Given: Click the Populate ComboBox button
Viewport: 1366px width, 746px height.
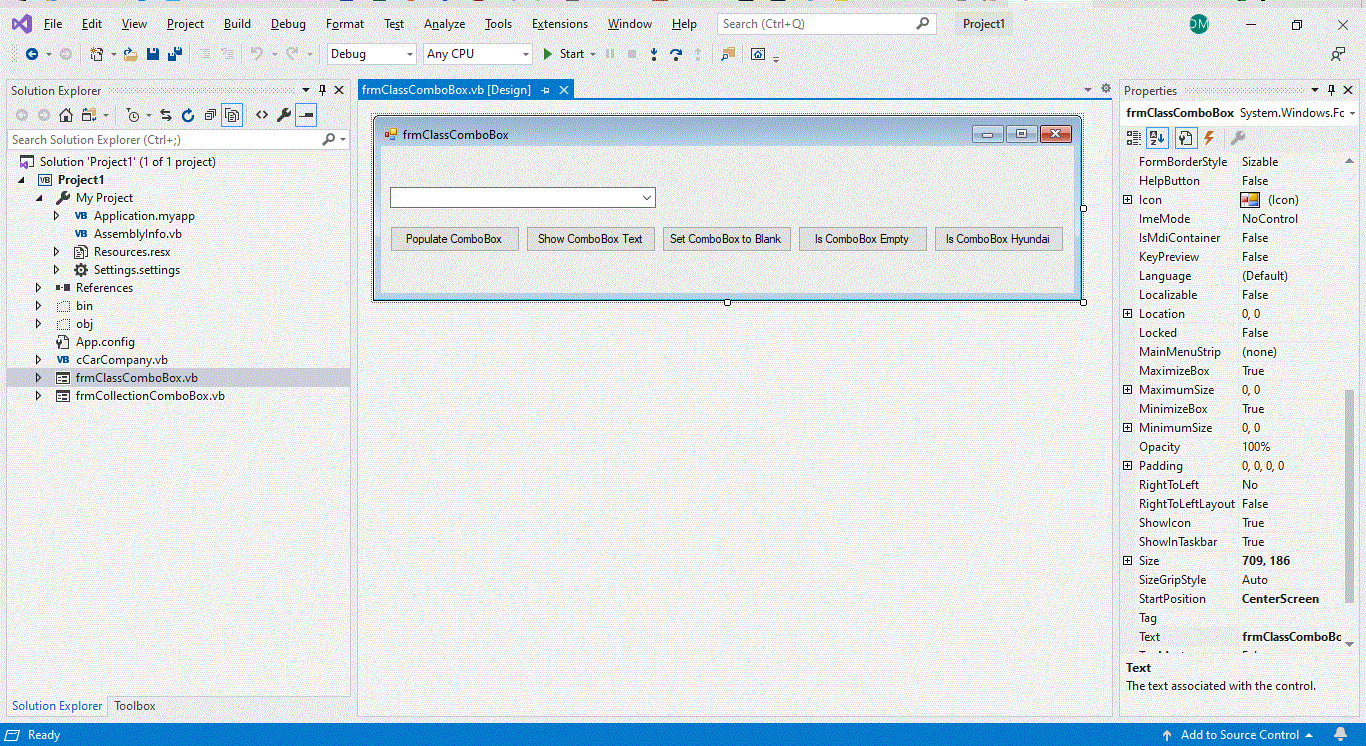Looking at the screenshot, I should 454,239.
